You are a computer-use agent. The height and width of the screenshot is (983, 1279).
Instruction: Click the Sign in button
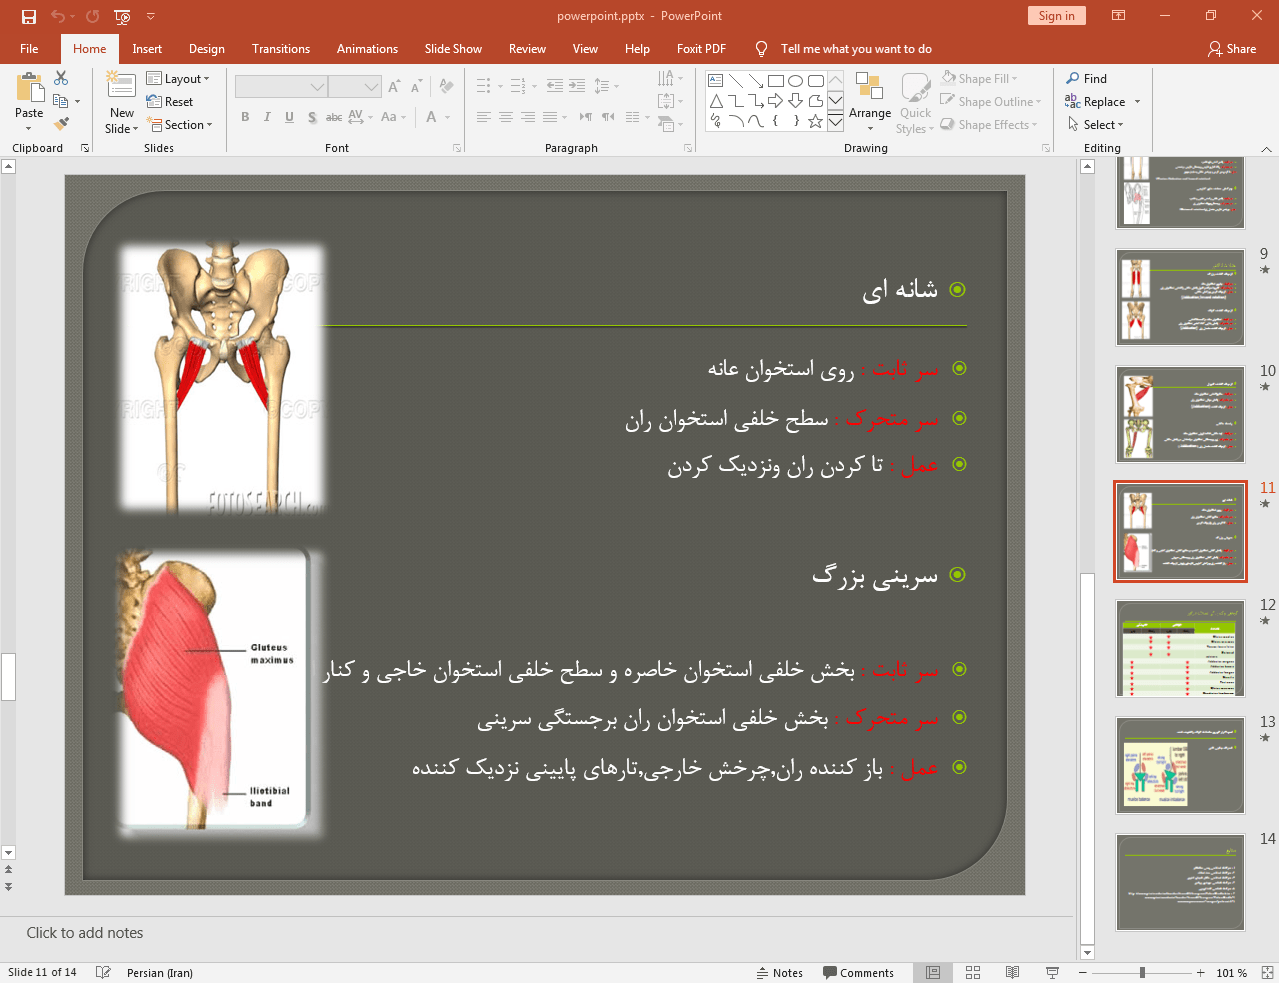[1056, 16]
